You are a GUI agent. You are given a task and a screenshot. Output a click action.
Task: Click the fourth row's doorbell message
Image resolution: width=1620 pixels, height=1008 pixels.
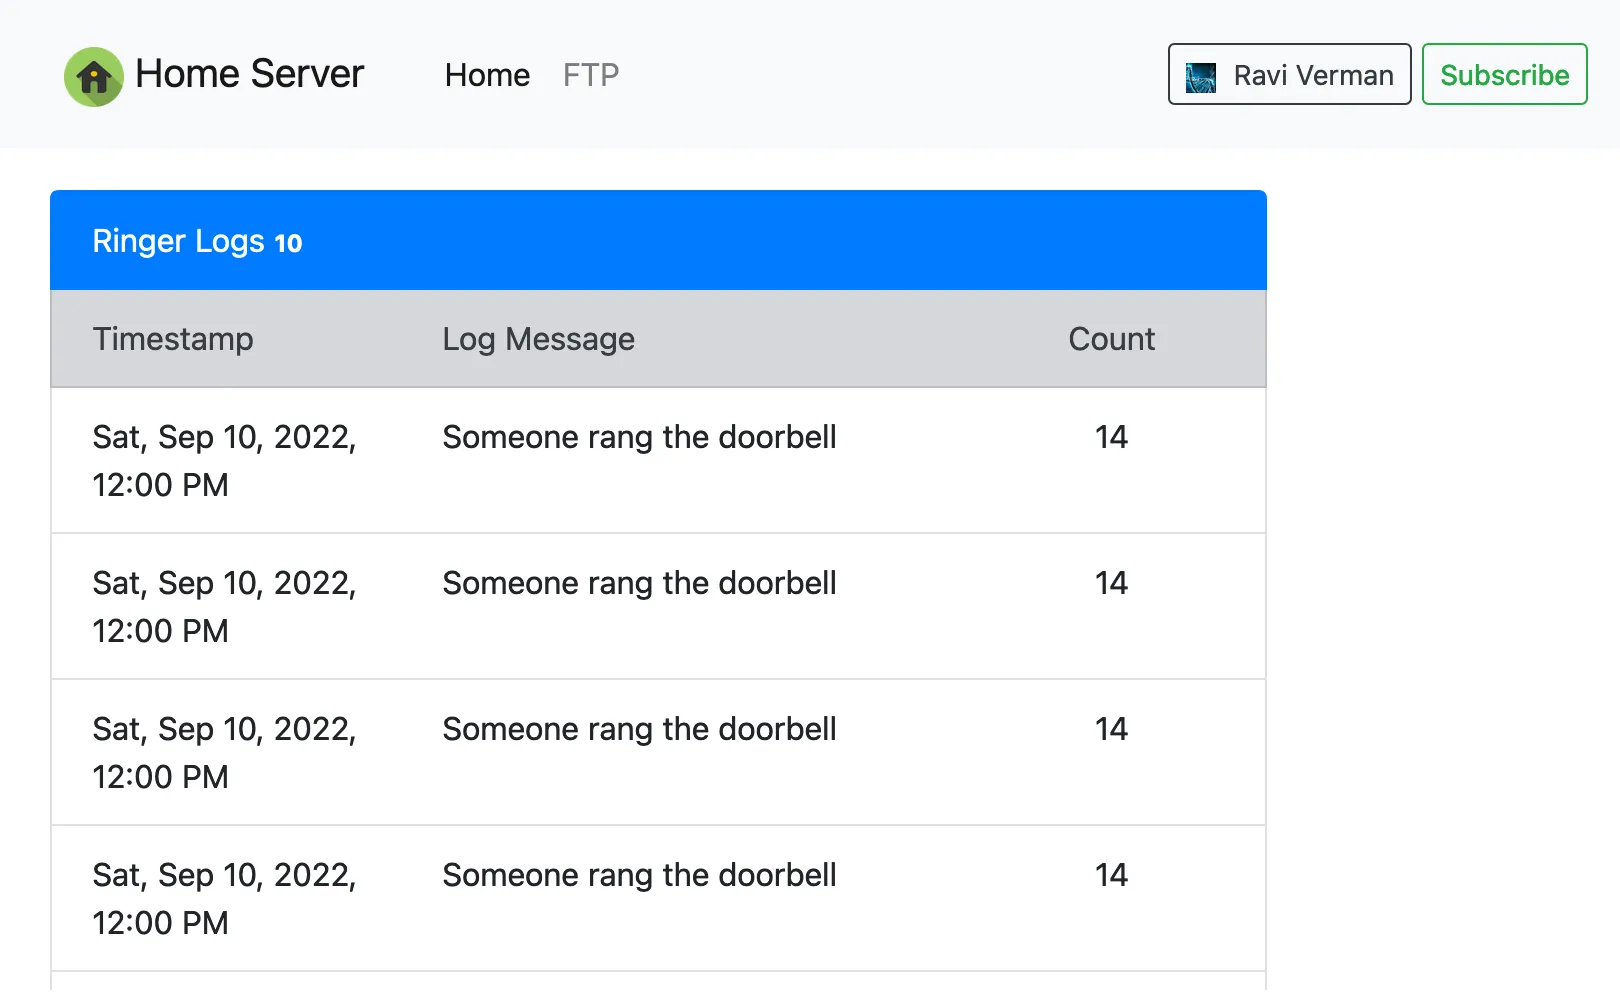pyautogui.click(x=639, y=875)
